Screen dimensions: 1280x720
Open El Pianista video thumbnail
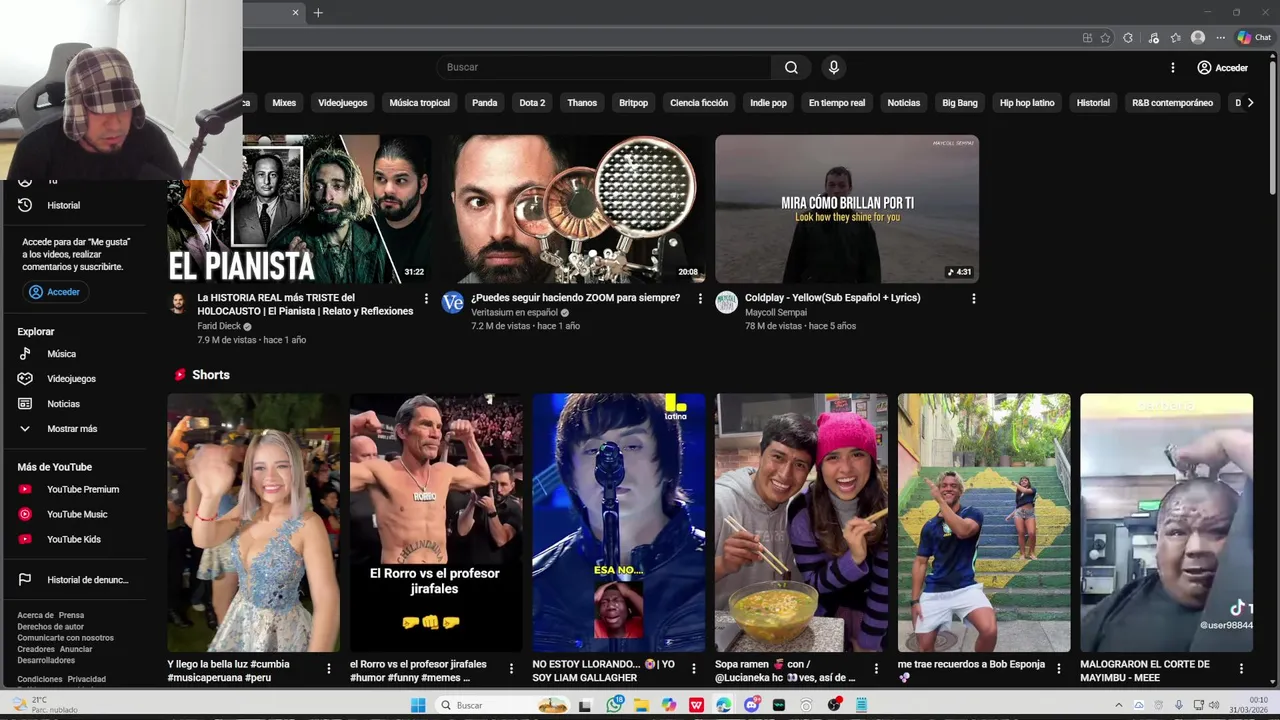[299, 209]
